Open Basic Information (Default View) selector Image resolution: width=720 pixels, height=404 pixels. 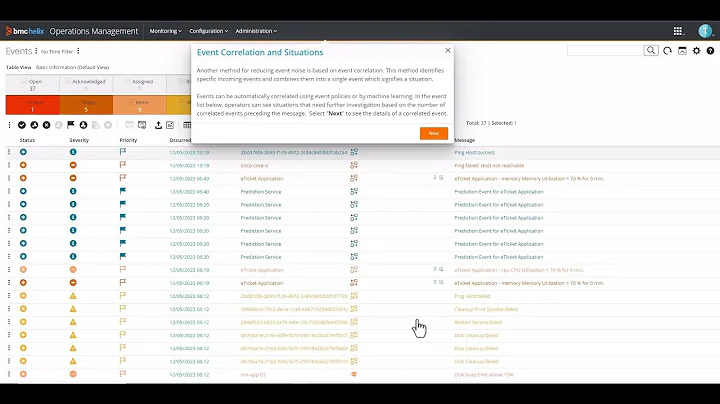tap(72, 67)
